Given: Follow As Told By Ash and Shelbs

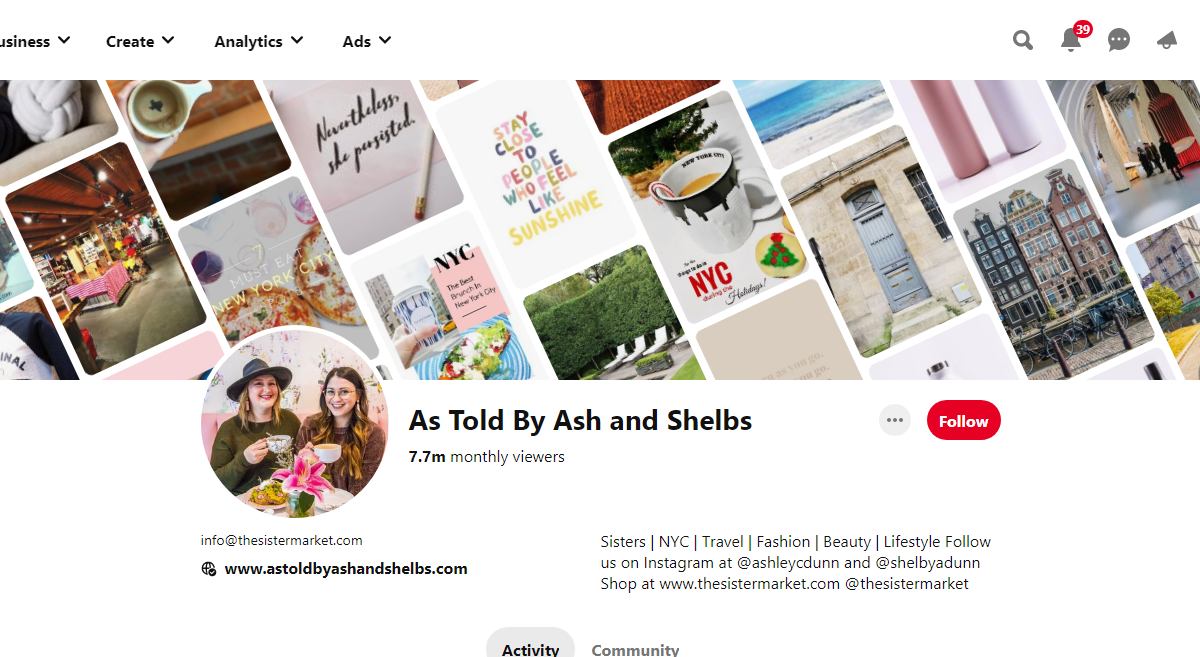Looking at the screenshot, I should (963, 421).
